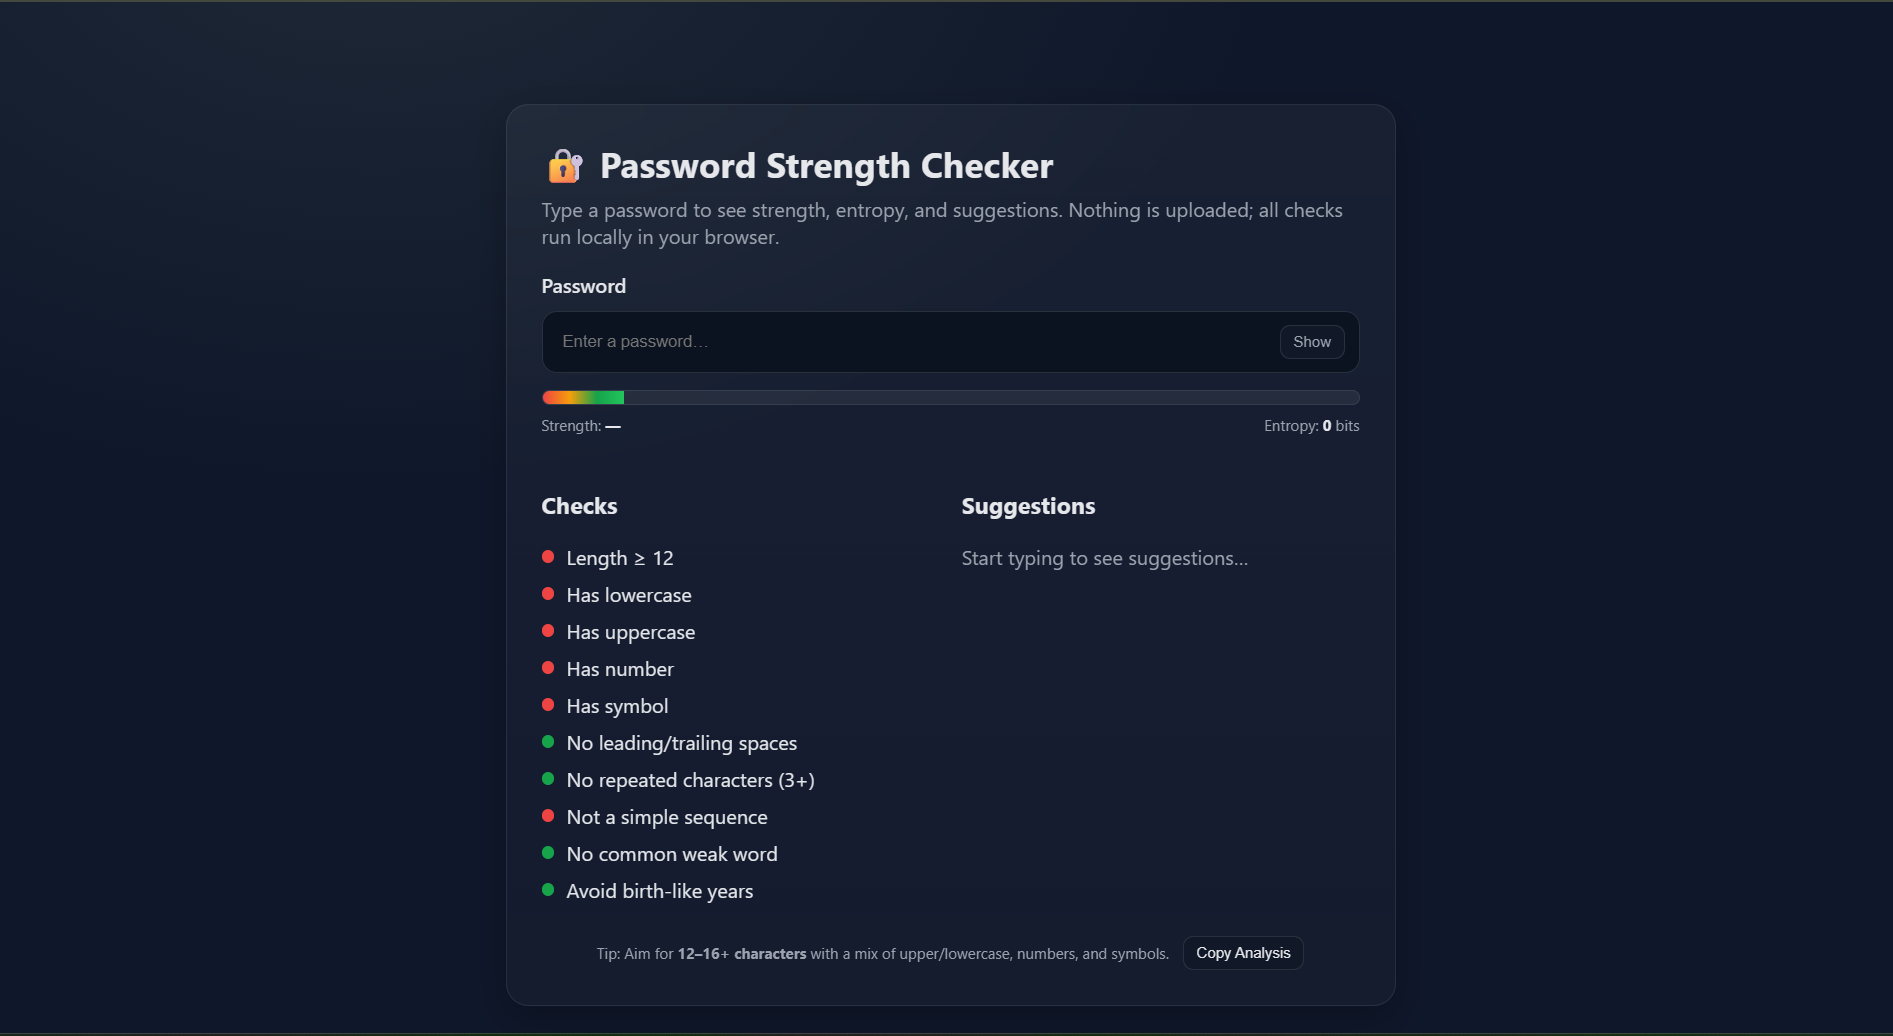Image resolution: width=1893 pixels, height=1036 pixels.
Task: Select the Checks section heading
Action: [579, 506]
